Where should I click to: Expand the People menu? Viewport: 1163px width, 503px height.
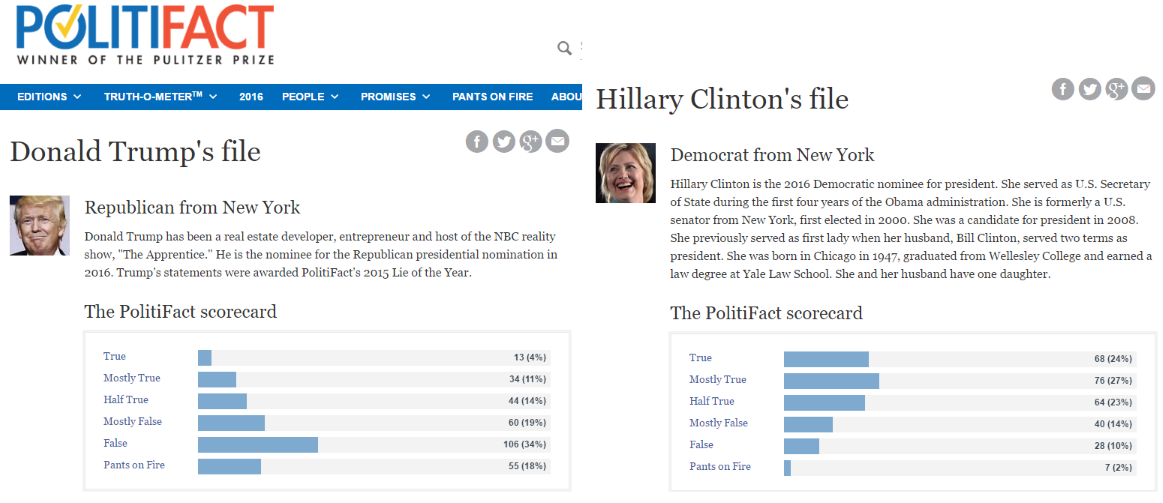[x=310, y=97]
